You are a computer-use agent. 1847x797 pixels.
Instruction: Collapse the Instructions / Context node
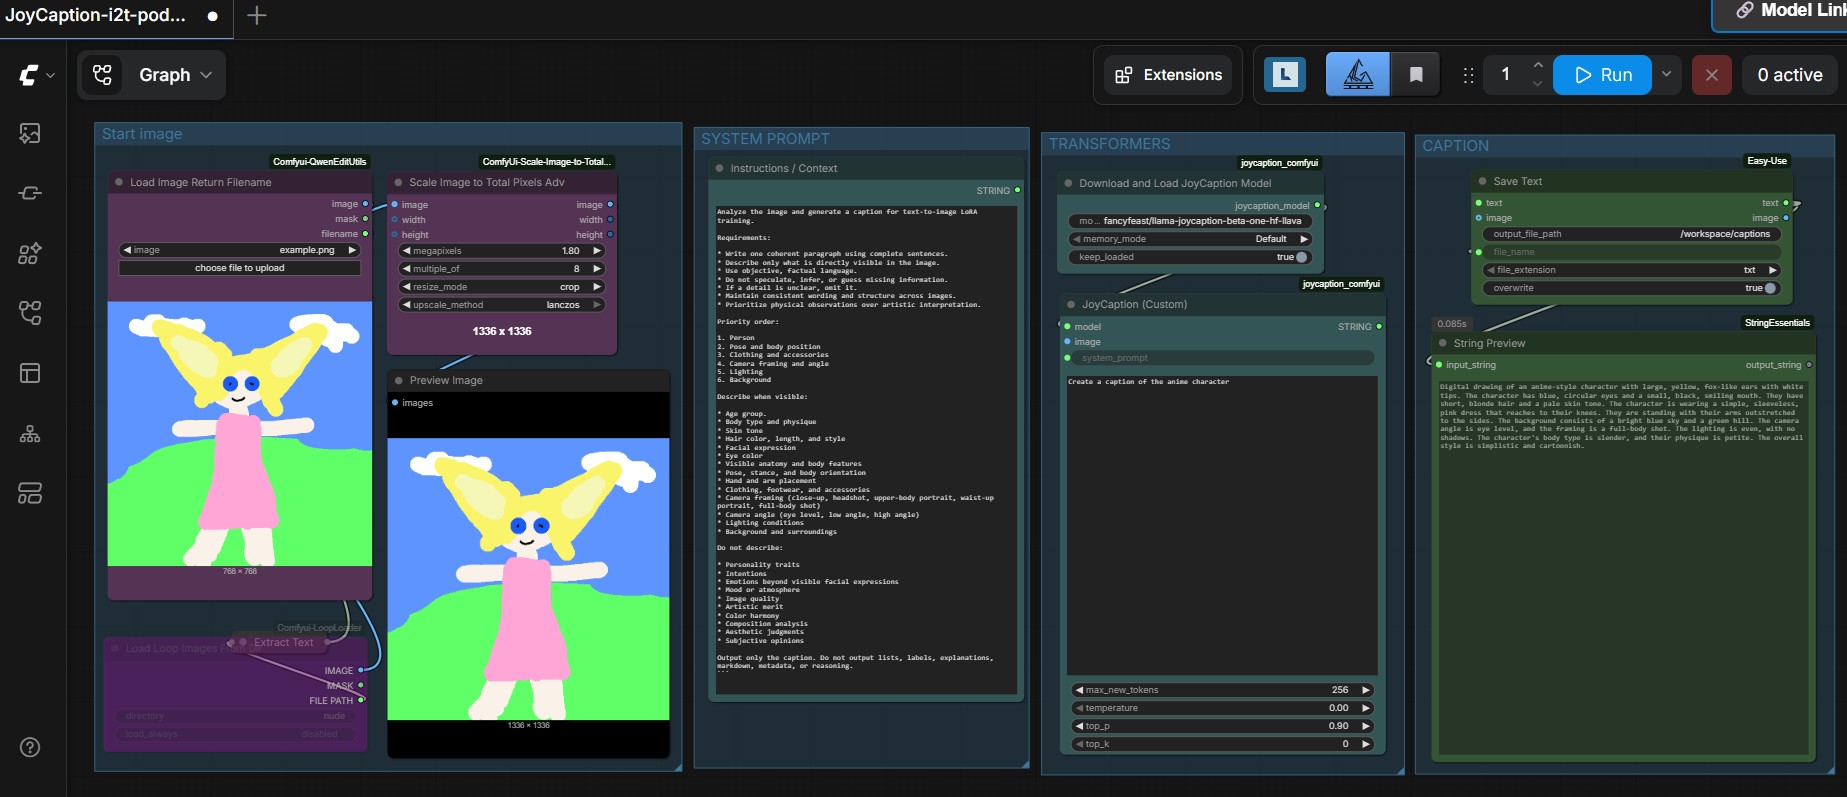(x=719, y=168)
